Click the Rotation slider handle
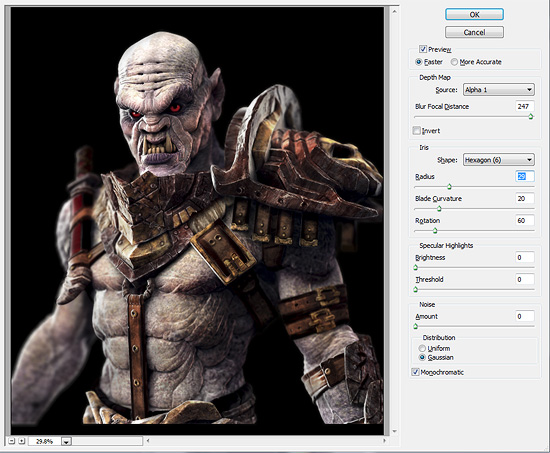Image resolution: width=550 pixels, height=453 pixels. (435, 231)
